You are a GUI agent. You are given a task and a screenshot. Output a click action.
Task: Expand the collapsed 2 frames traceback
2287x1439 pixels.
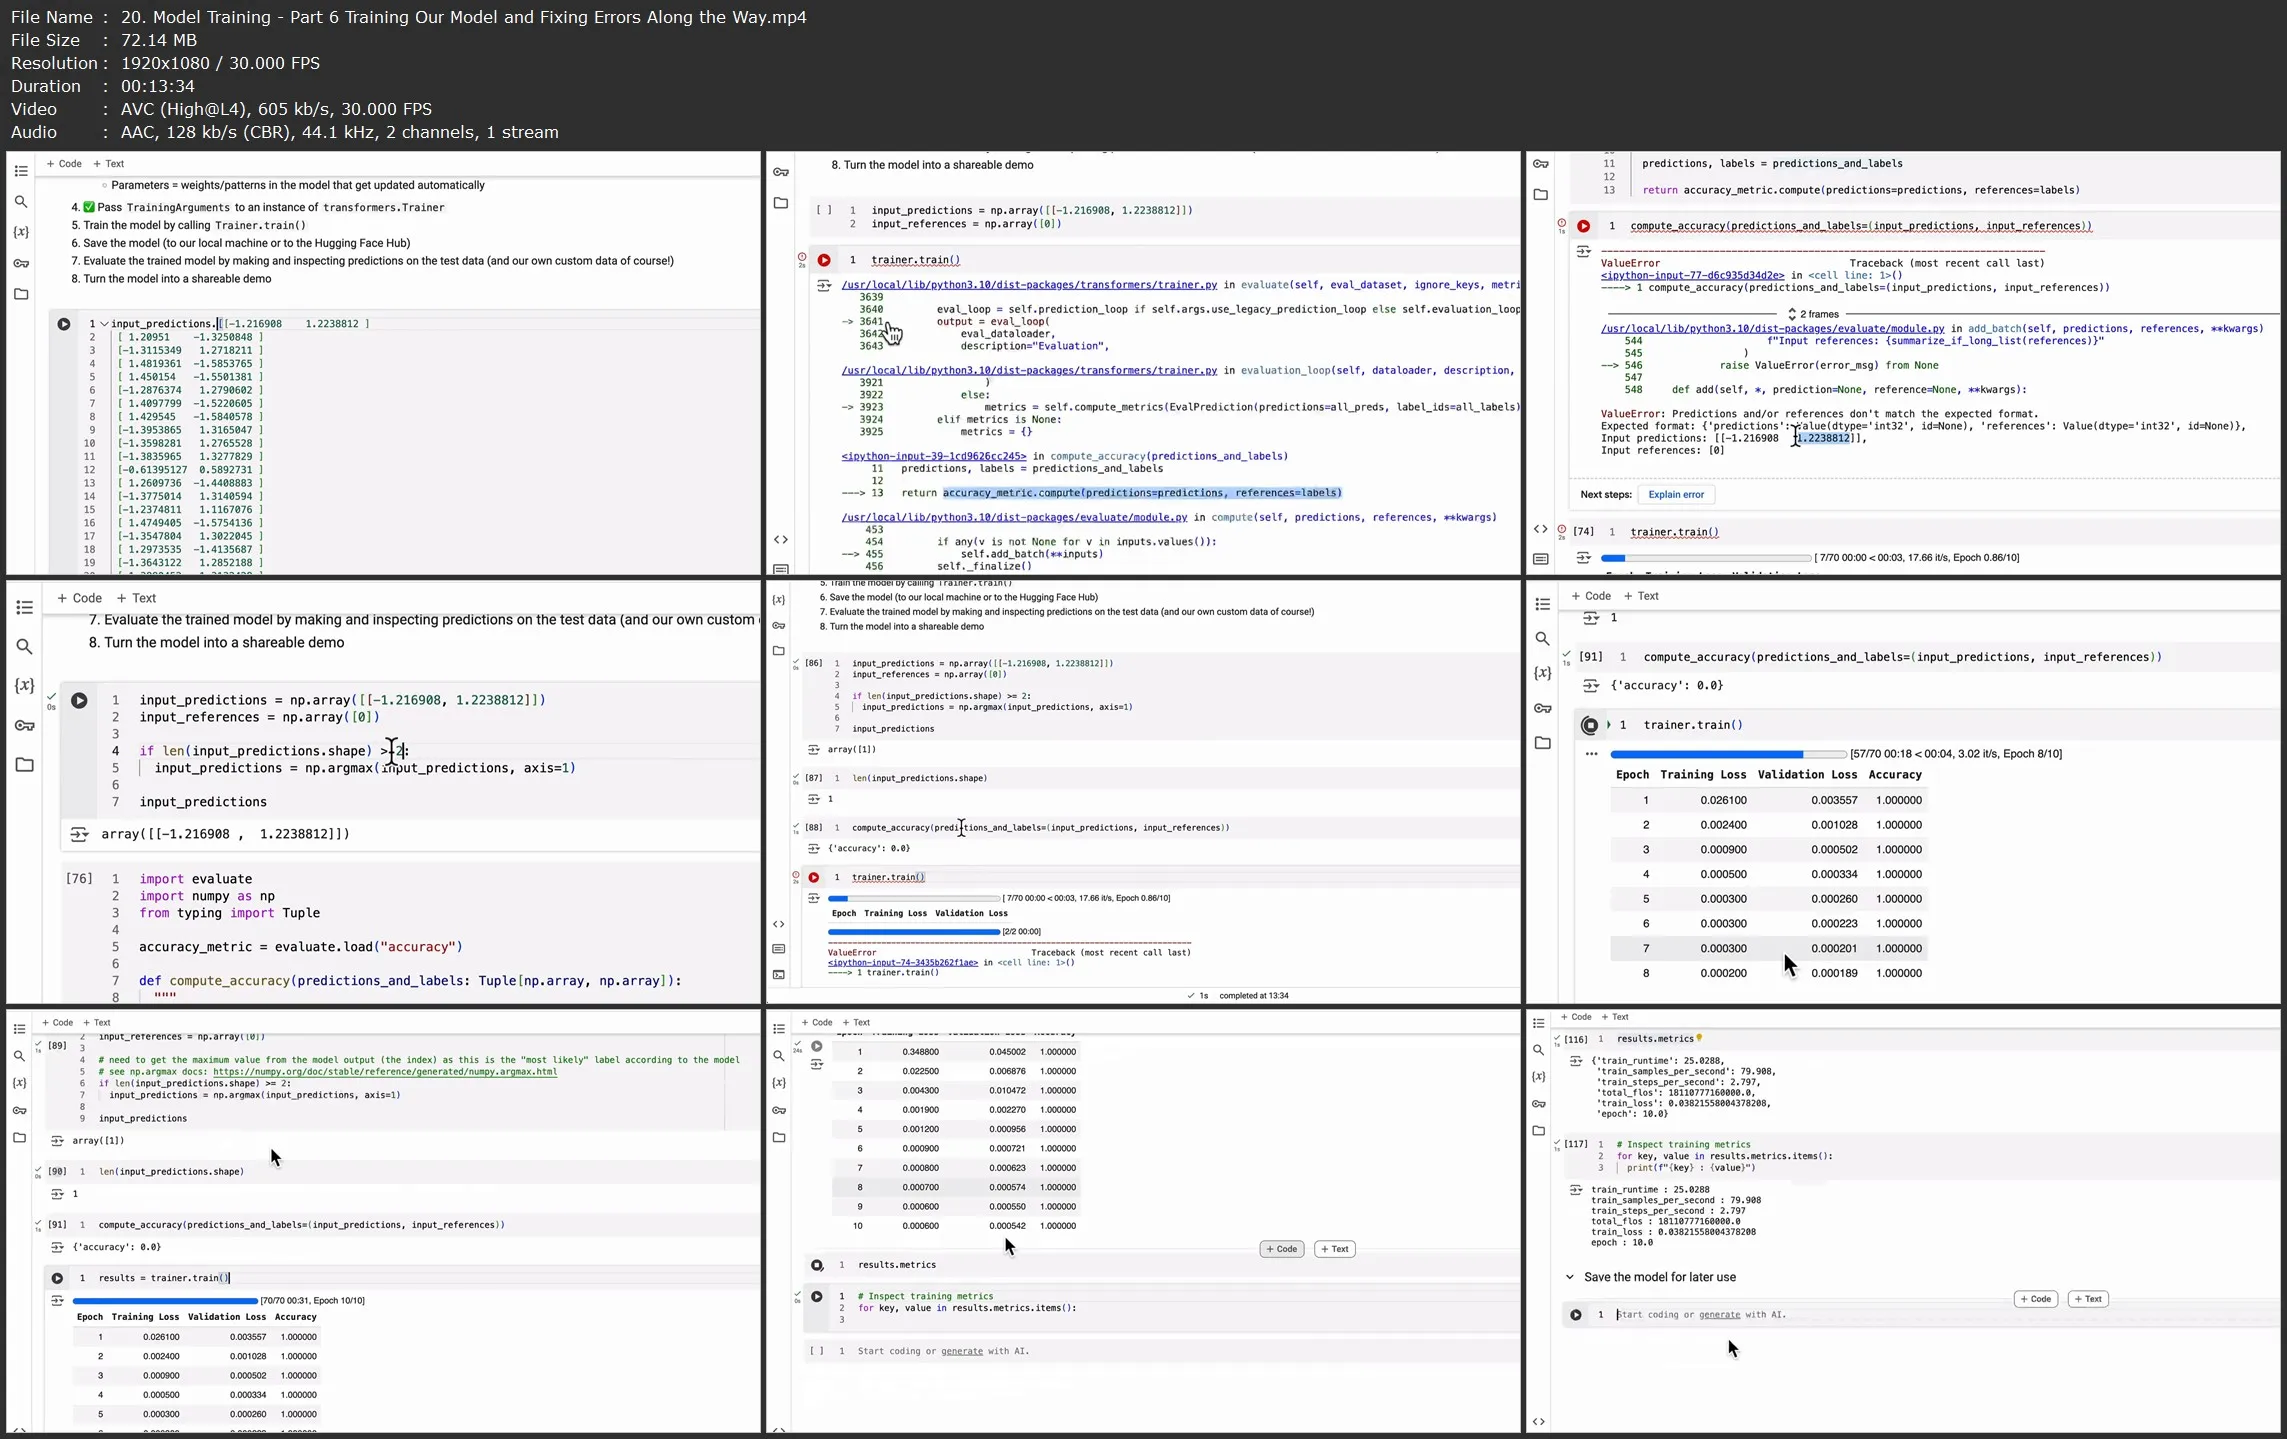point(1812,314)
